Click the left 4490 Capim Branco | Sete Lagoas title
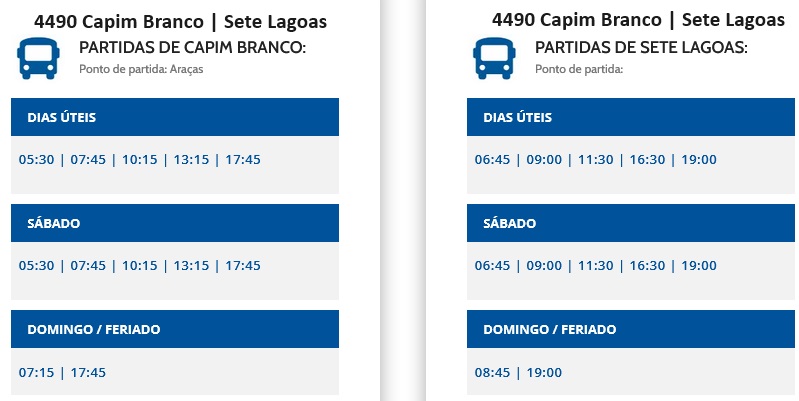The image size is (799, 401). [180, 22]
